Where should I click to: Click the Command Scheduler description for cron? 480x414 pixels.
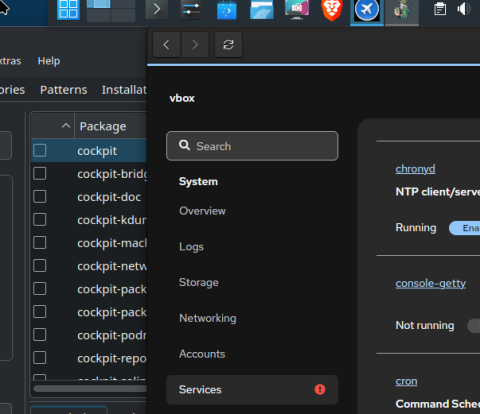click(438, 404)
